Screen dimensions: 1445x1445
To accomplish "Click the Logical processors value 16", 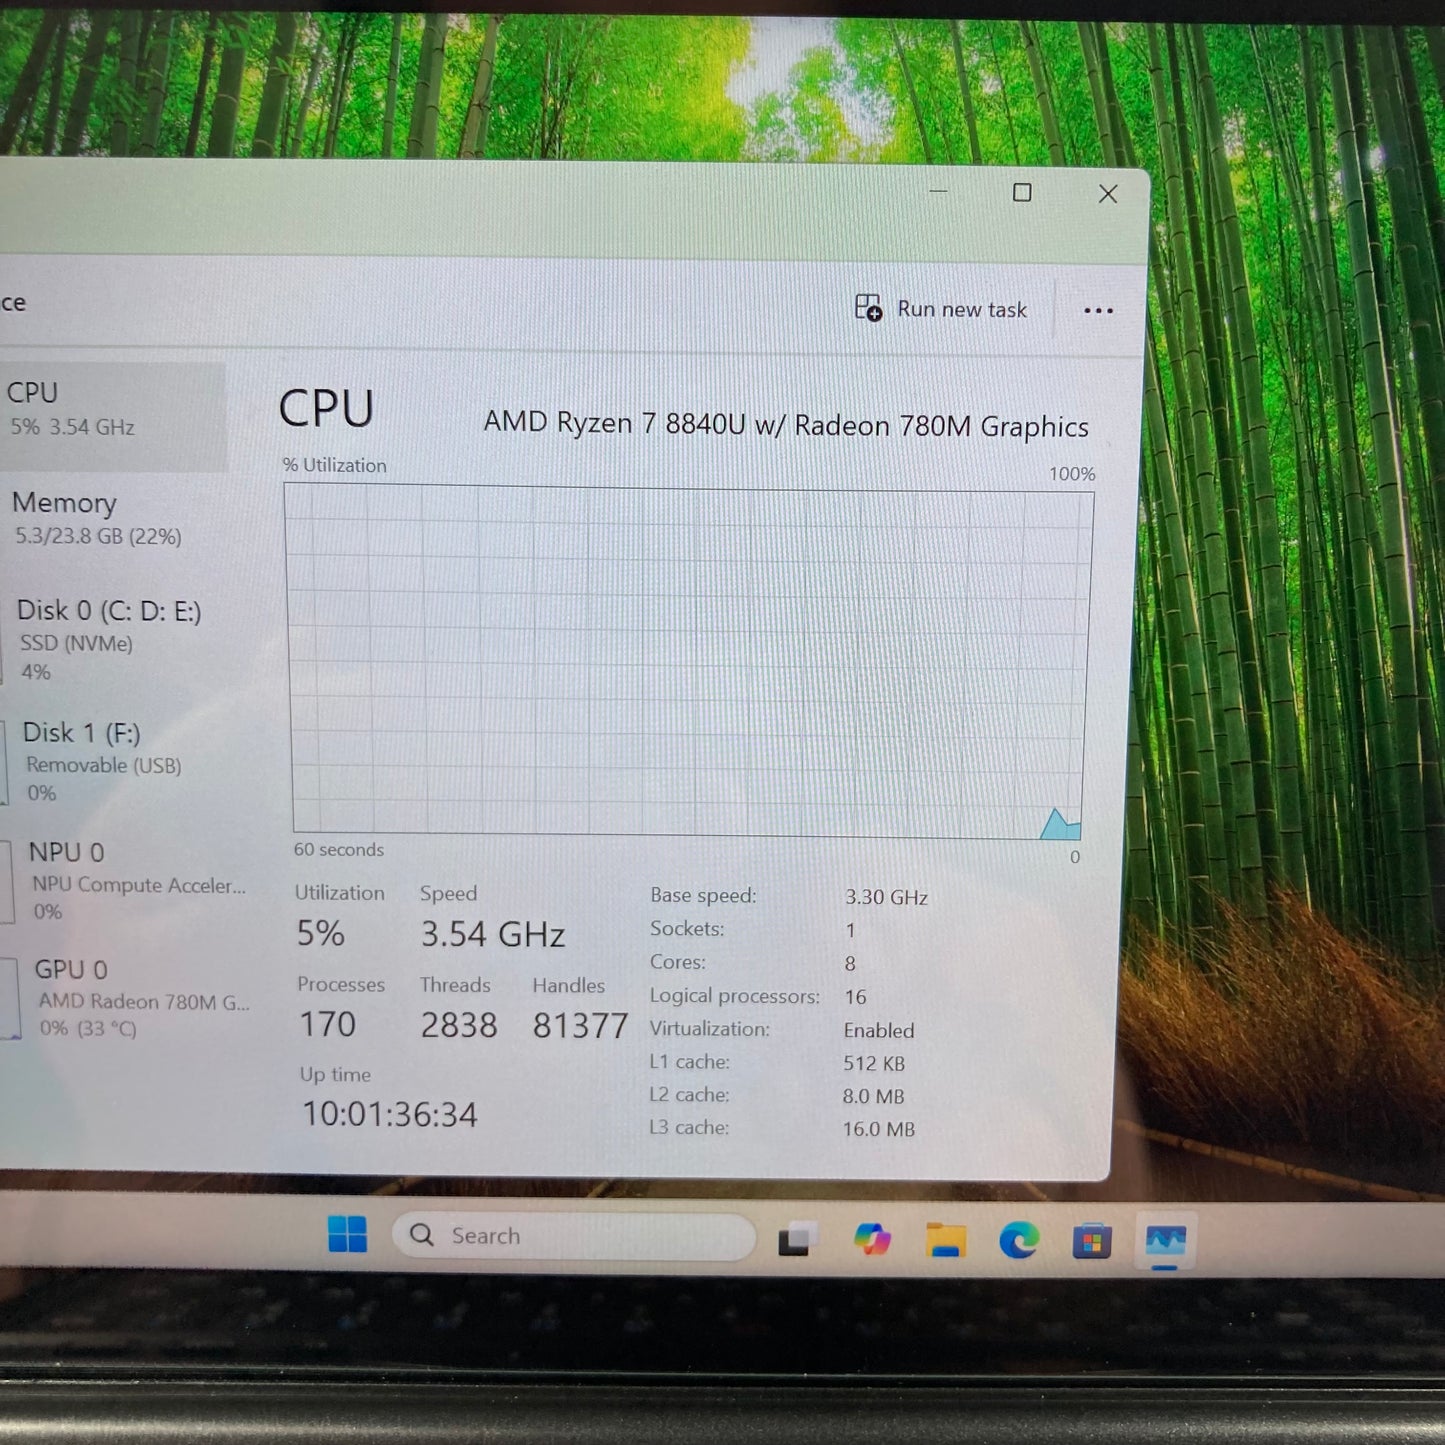I will coord(855,997).
